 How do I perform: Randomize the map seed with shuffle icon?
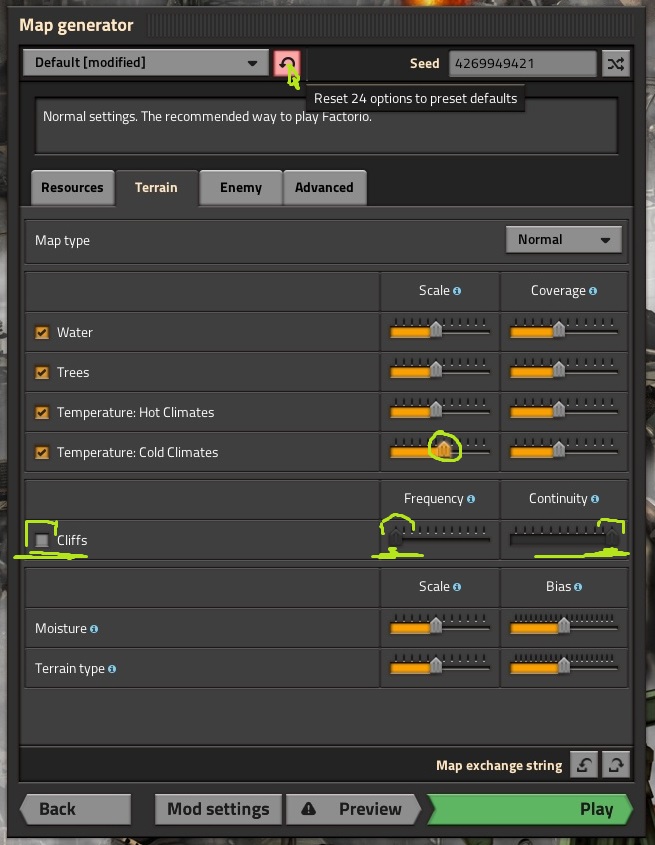(x=616, y=63)
